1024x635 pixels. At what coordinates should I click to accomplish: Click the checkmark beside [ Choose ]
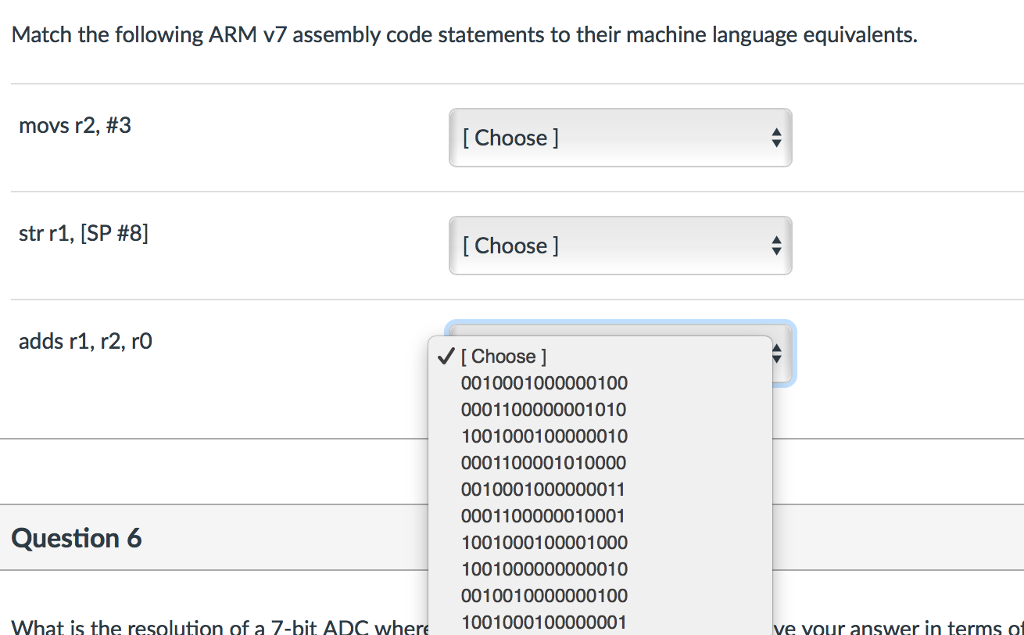point(444,355)
